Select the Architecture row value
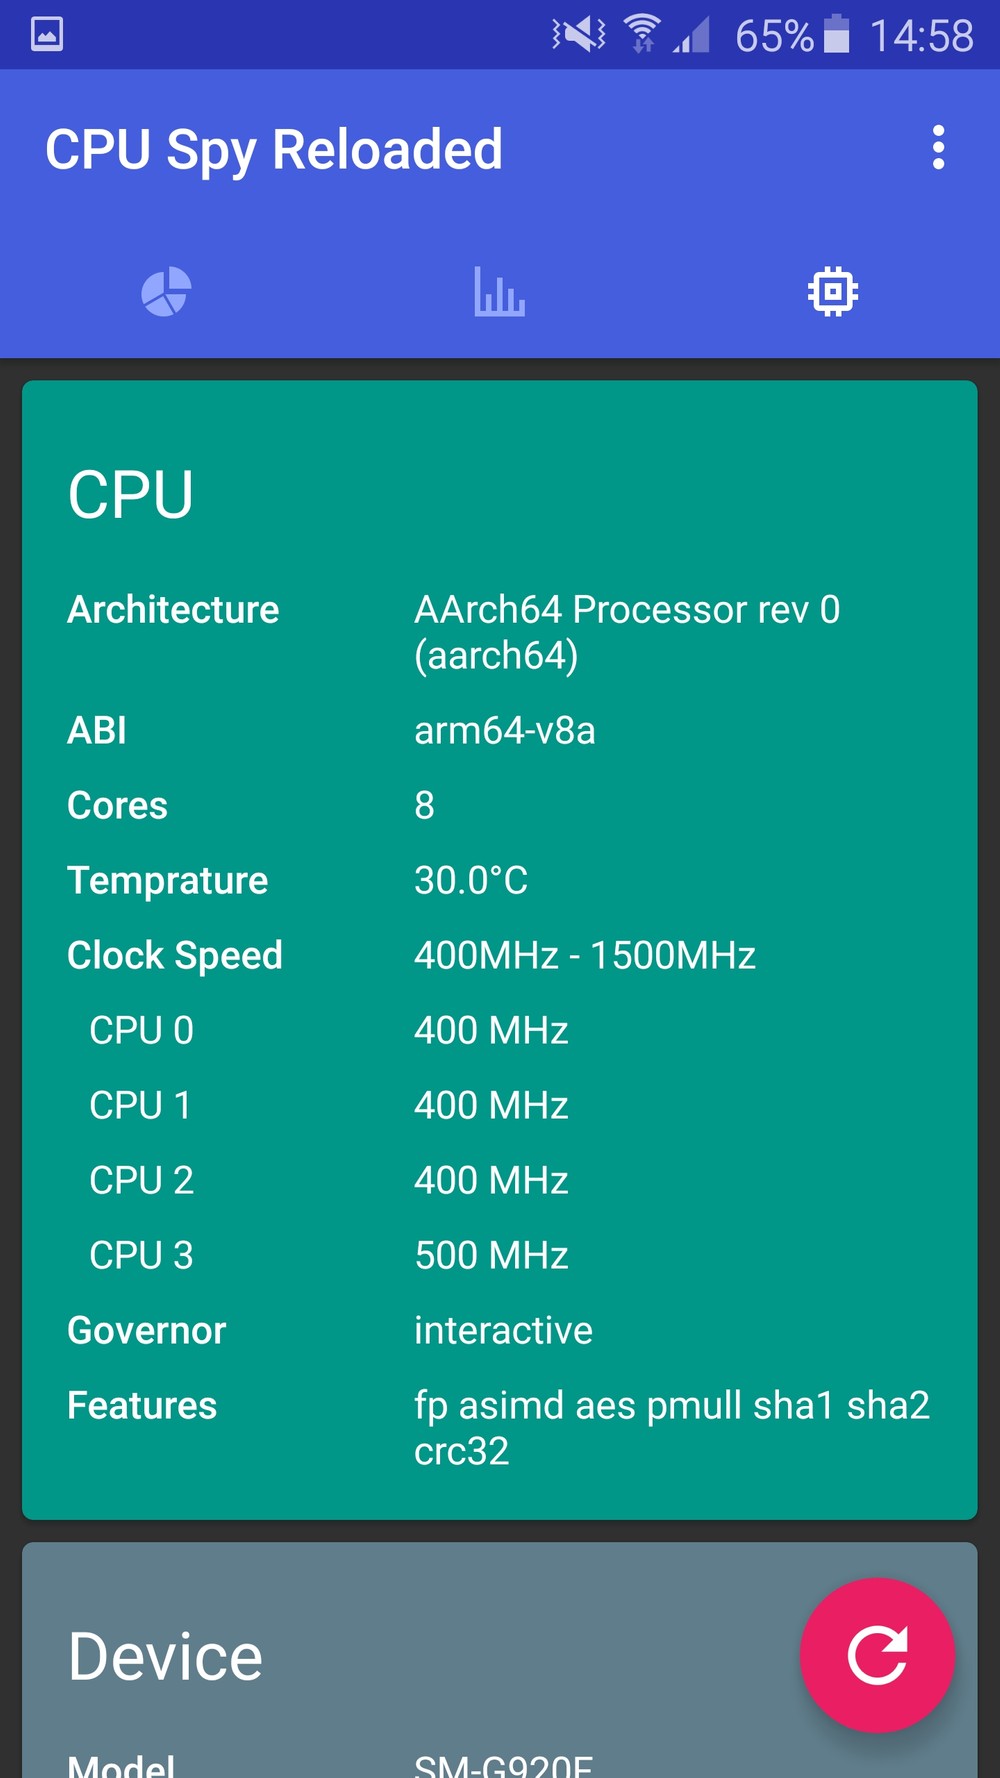 pyautogui.click(x=627, y=632)
